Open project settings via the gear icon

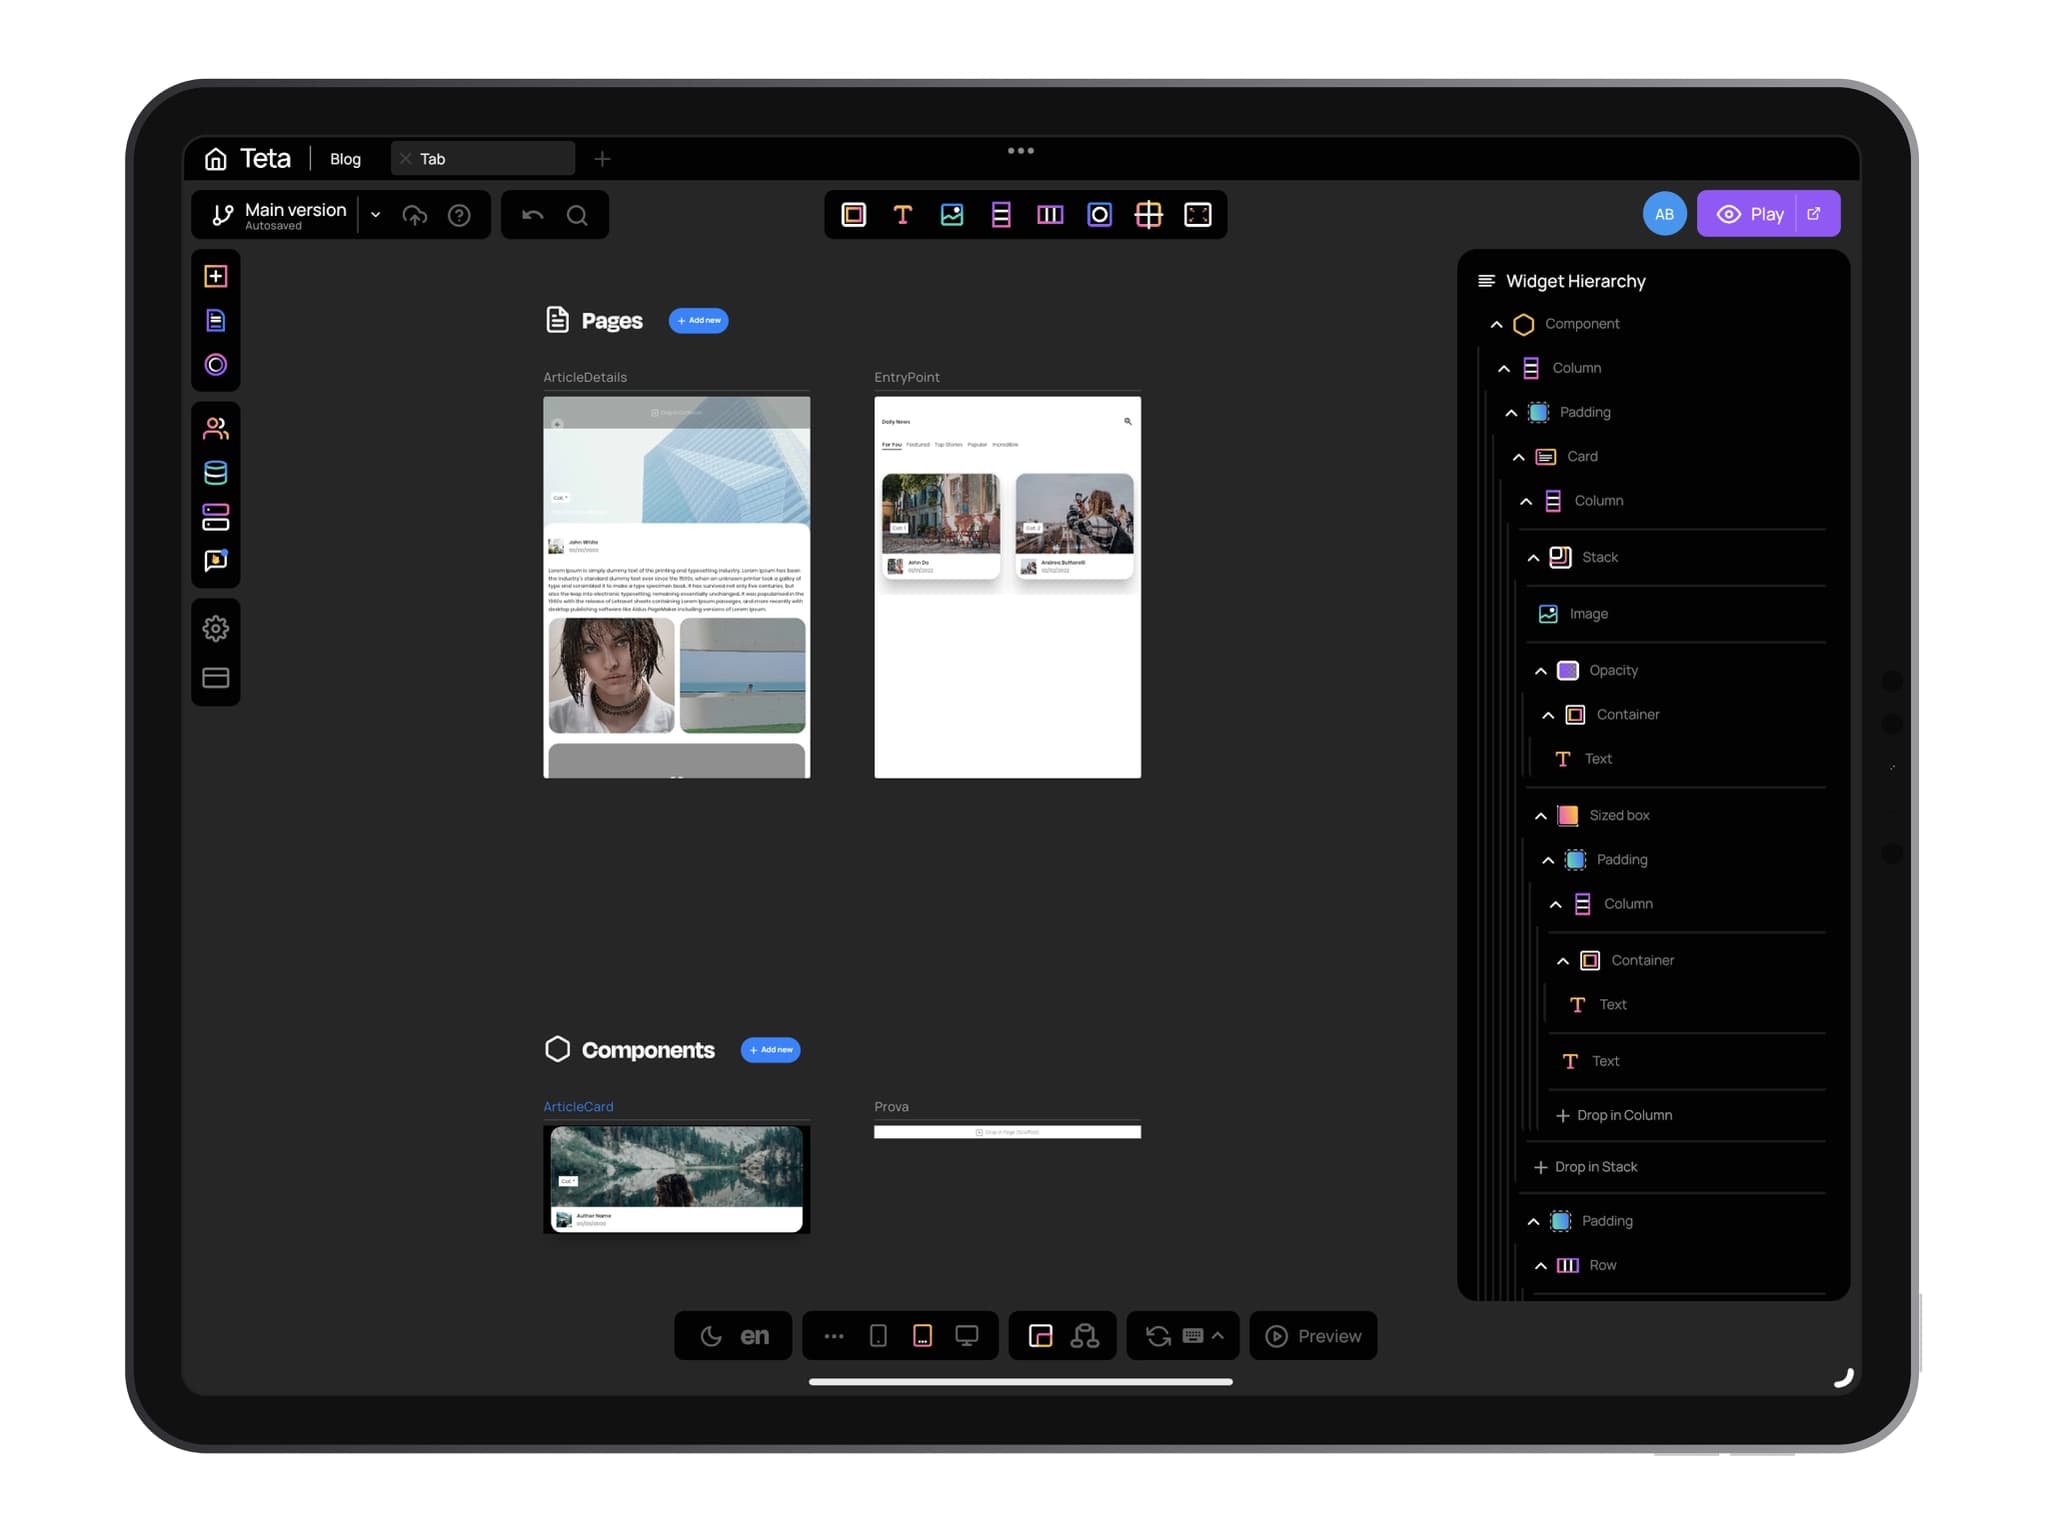click(x=216, y=628)
